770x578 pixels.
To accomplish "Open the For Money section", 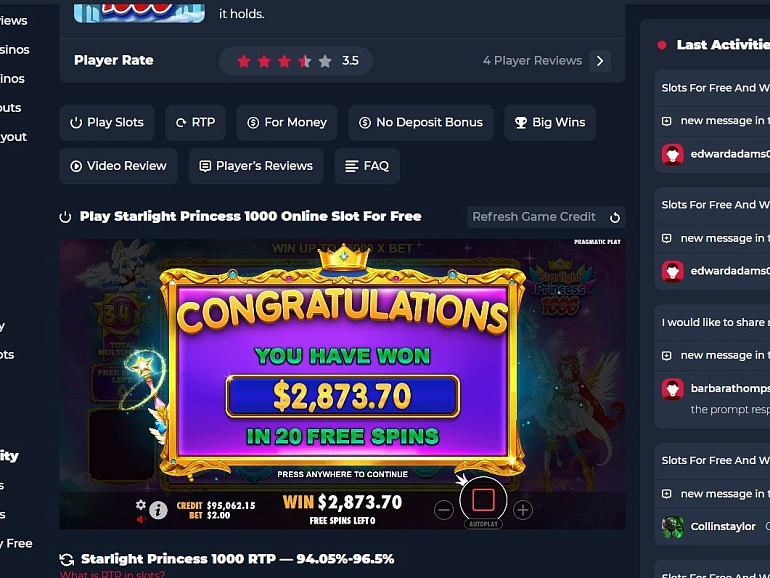I will coord(287,122).
